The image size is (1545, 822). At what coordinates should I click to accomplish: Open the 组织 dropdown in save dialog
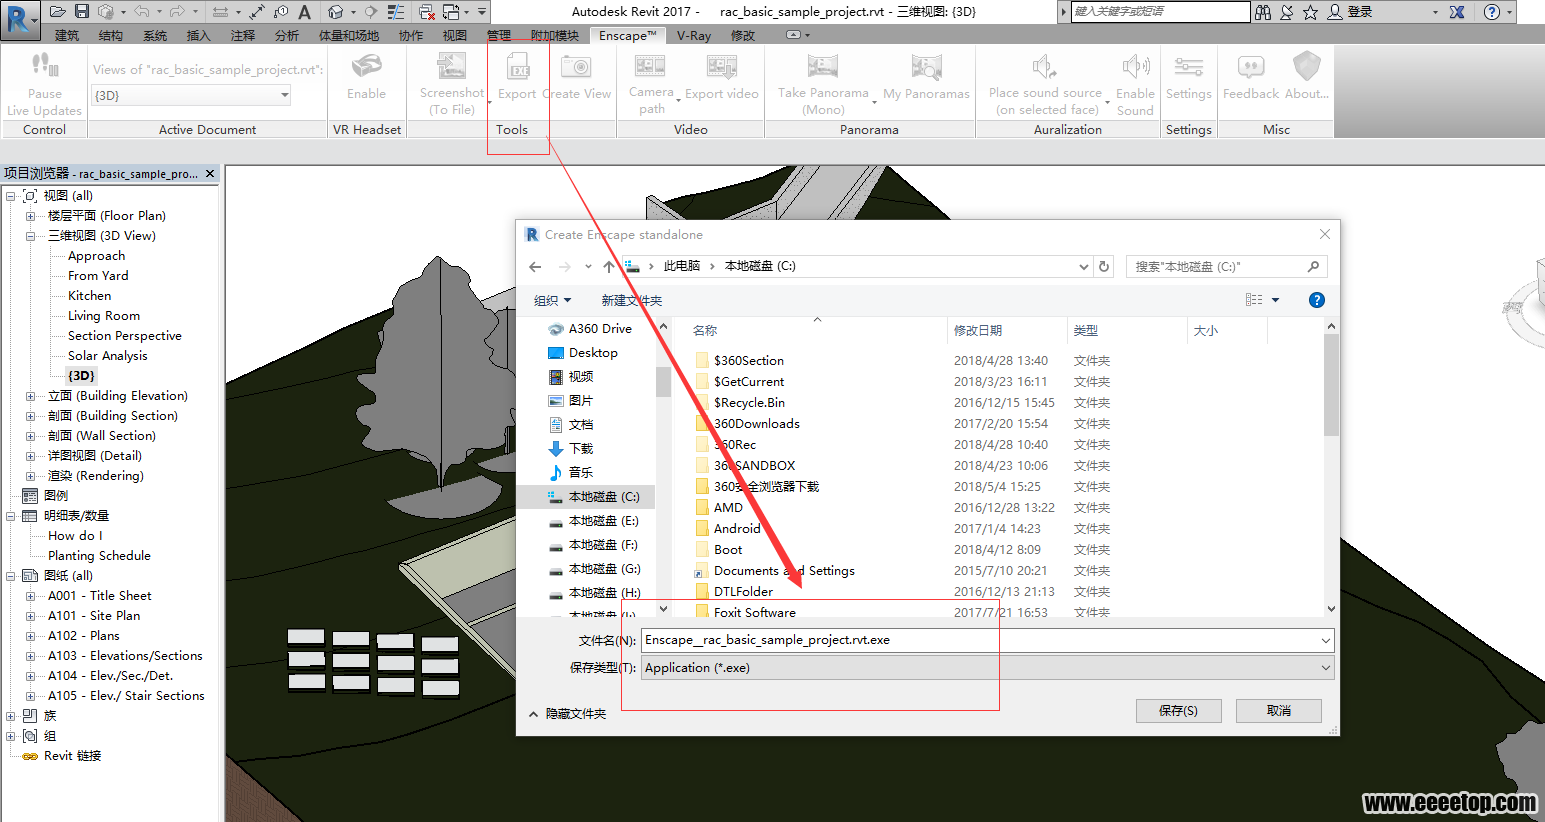pyautogui.click(x=552, y=301)
